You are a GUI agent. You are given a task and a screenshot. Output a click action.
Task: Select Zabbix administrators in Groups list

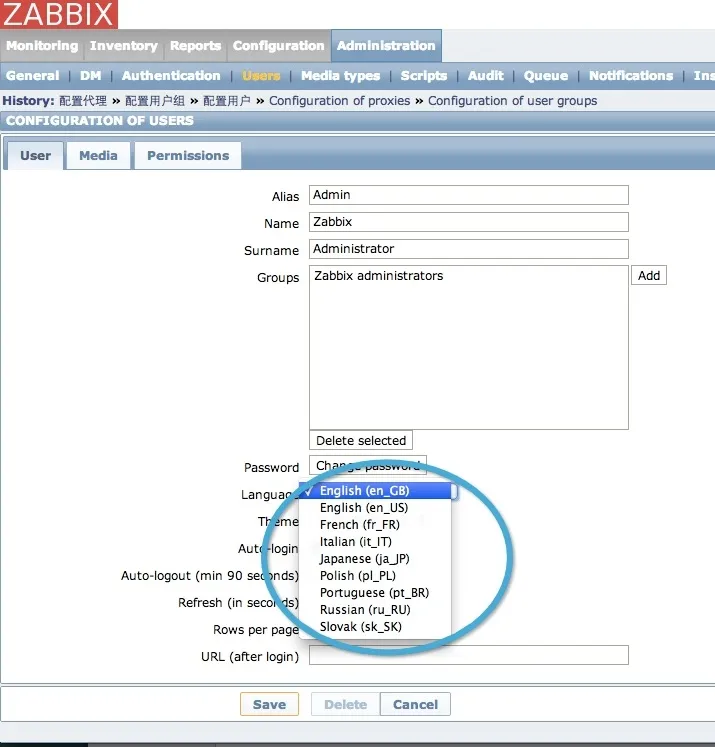(378, 276)
